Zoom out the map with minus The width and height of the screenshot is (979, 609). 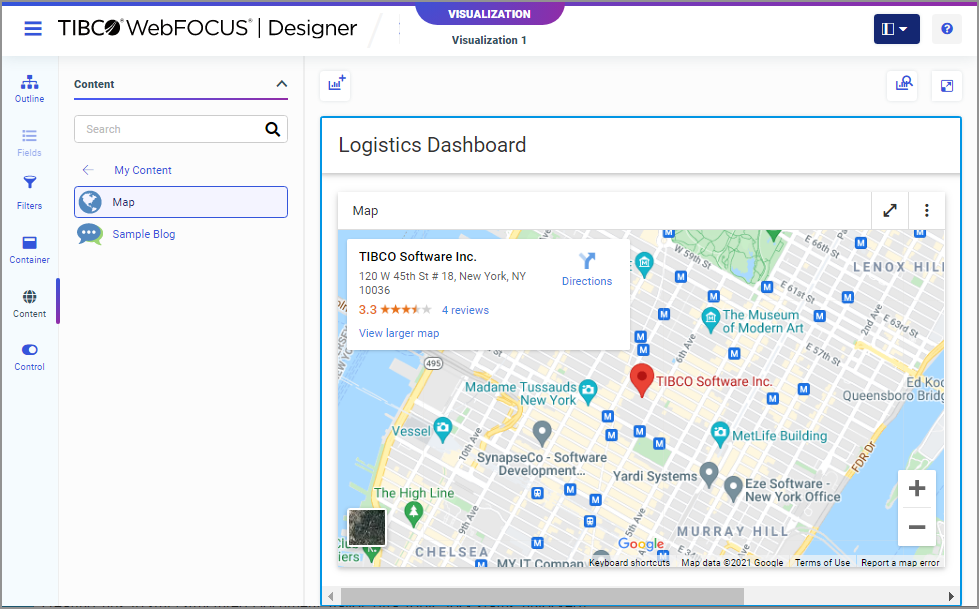point(917,527)
